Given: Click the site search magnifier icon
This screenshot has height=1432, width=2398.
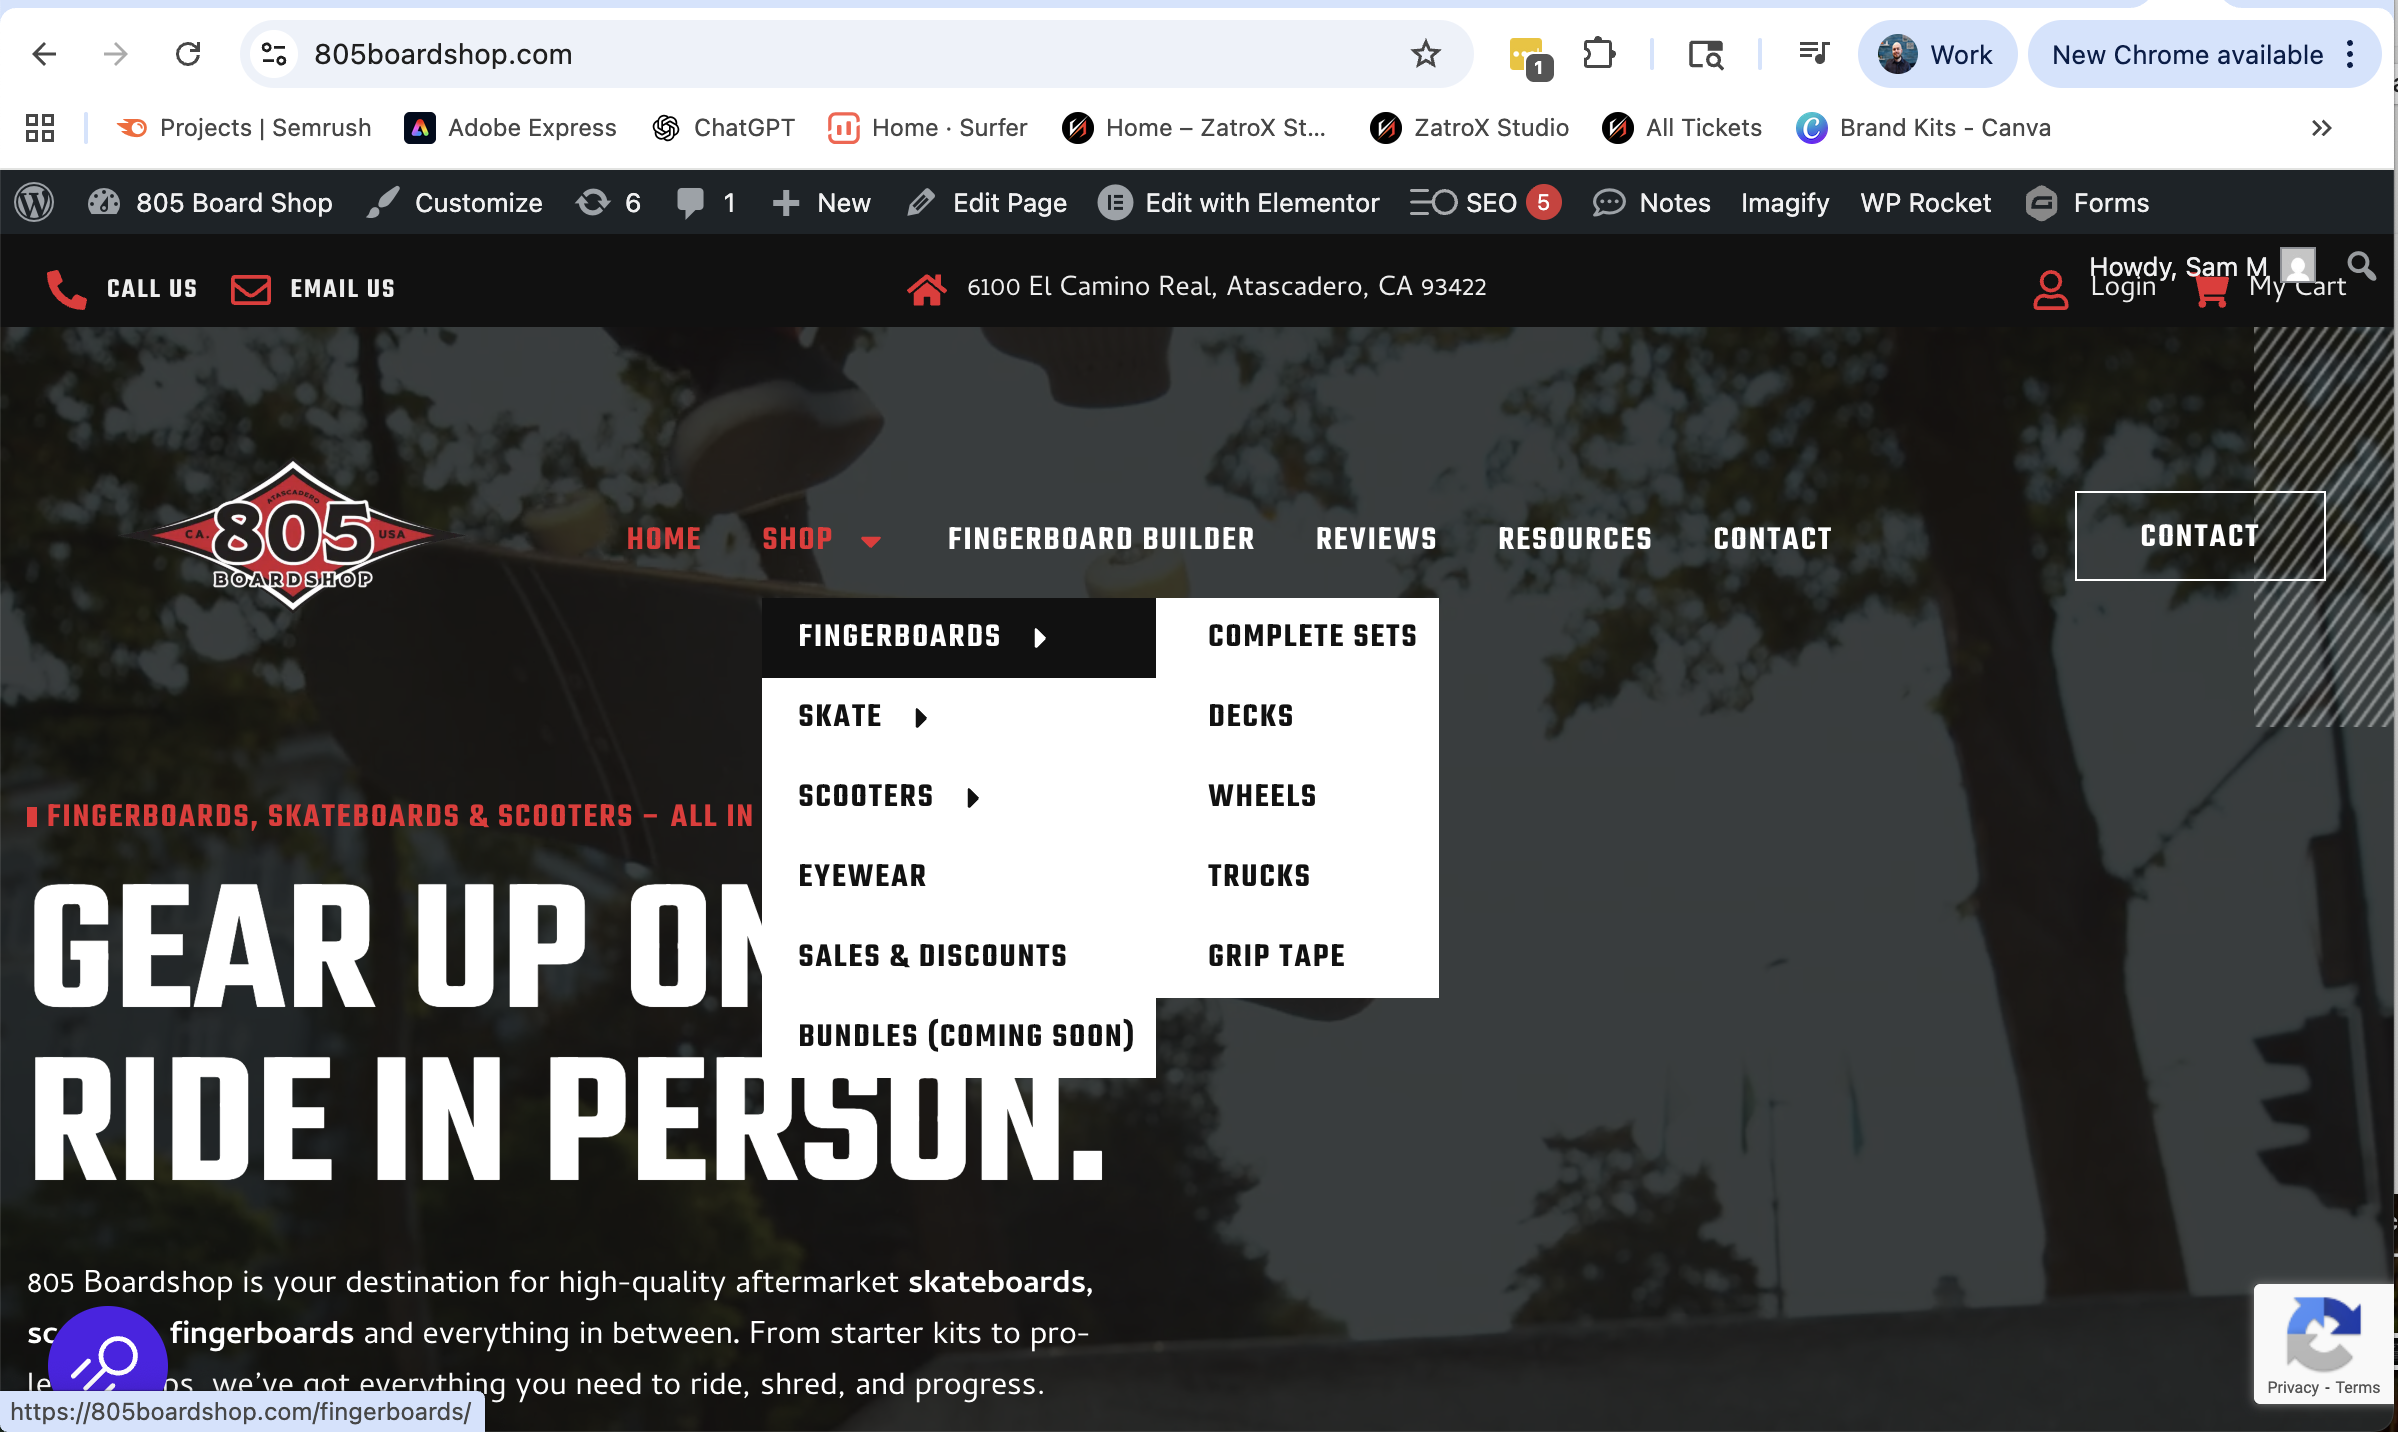Looking at the screenshot, I should 2361,266.
